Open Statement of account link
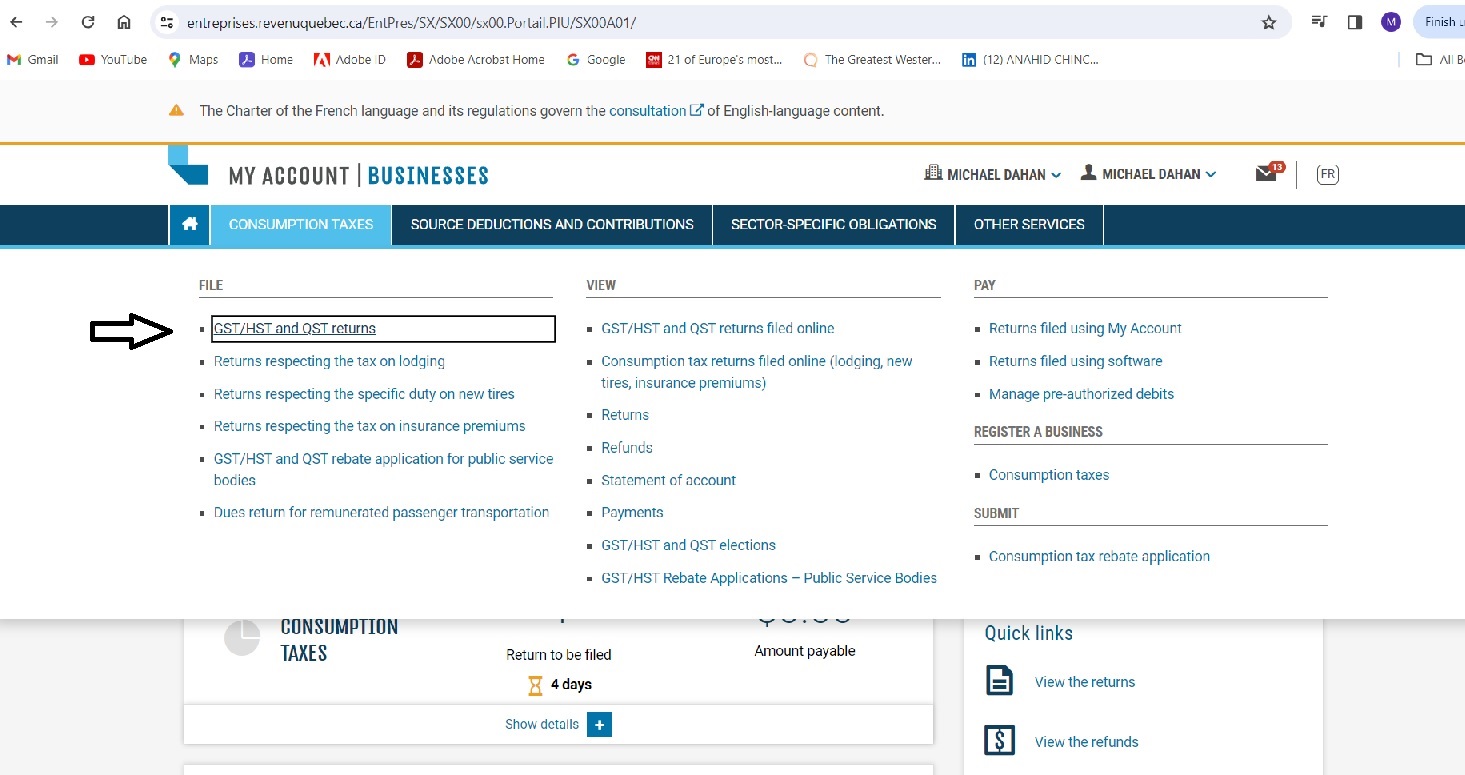Image resolution: width=1465 pixels, height=775 pixels. pos(668,480)
